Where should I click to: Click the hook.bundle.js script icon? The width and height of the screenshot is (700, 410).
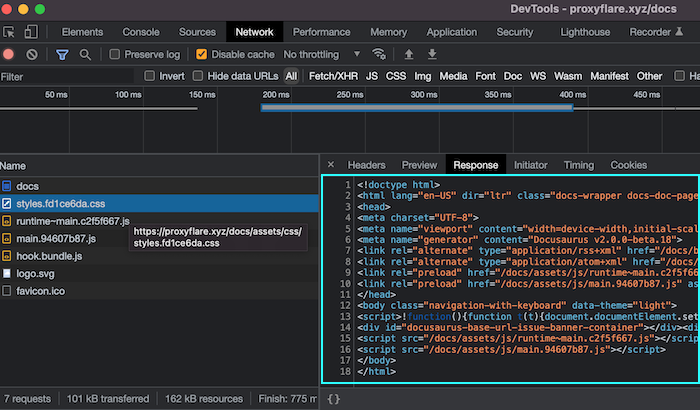[x=7, y=256]
